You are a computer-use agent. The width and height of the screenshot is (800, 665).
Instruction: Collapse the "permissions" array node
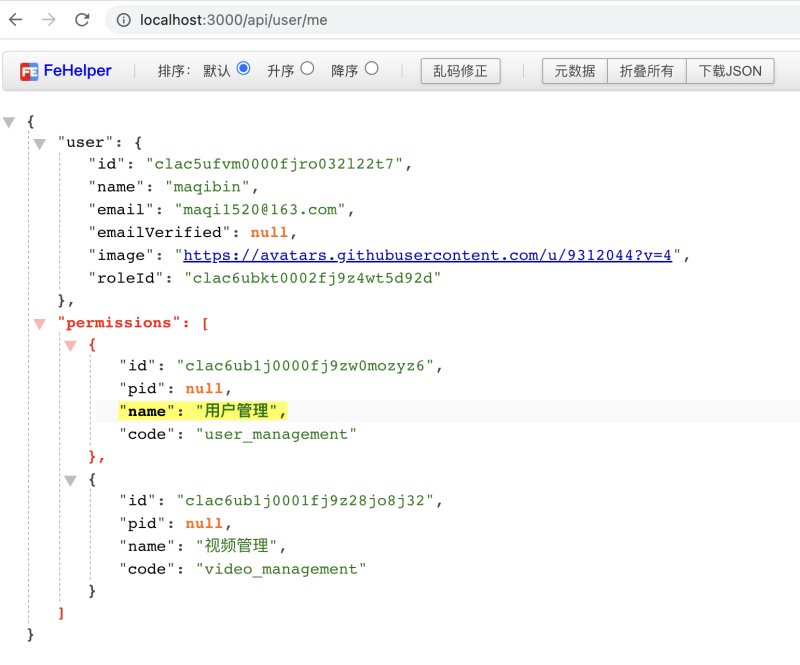[39, 324]
